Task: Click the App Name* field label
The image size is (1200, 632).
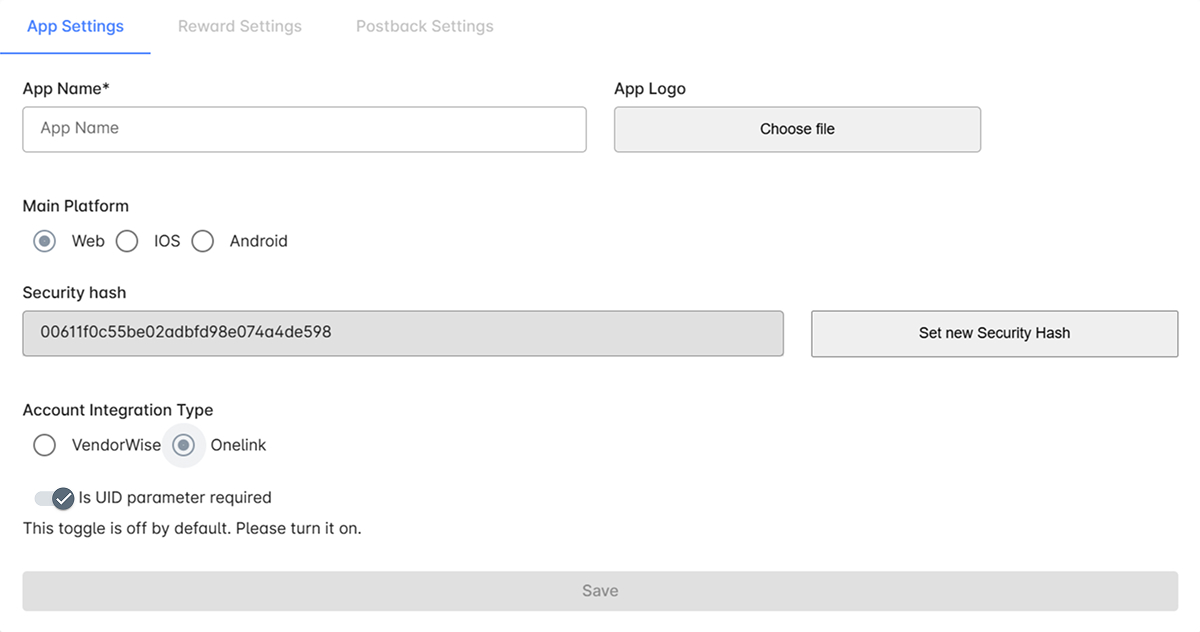Action: [x=66, y=89]
